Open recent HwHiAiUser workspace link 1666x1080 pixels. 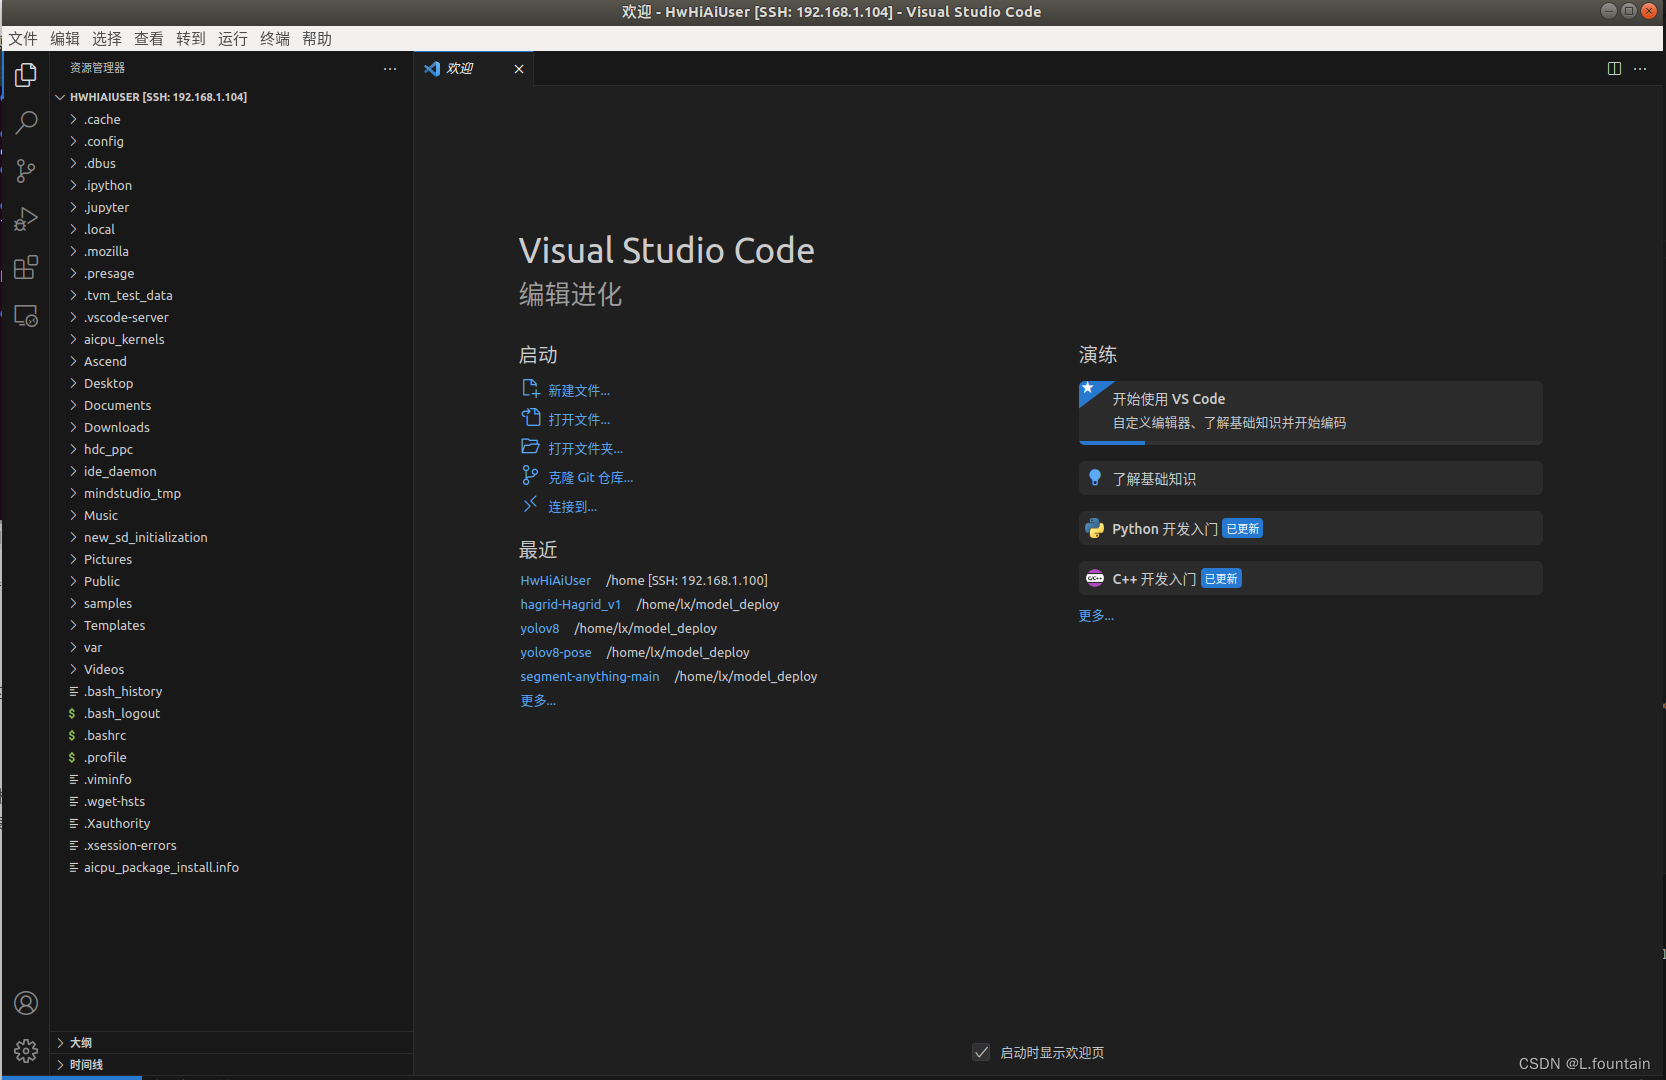pos(556,580)
